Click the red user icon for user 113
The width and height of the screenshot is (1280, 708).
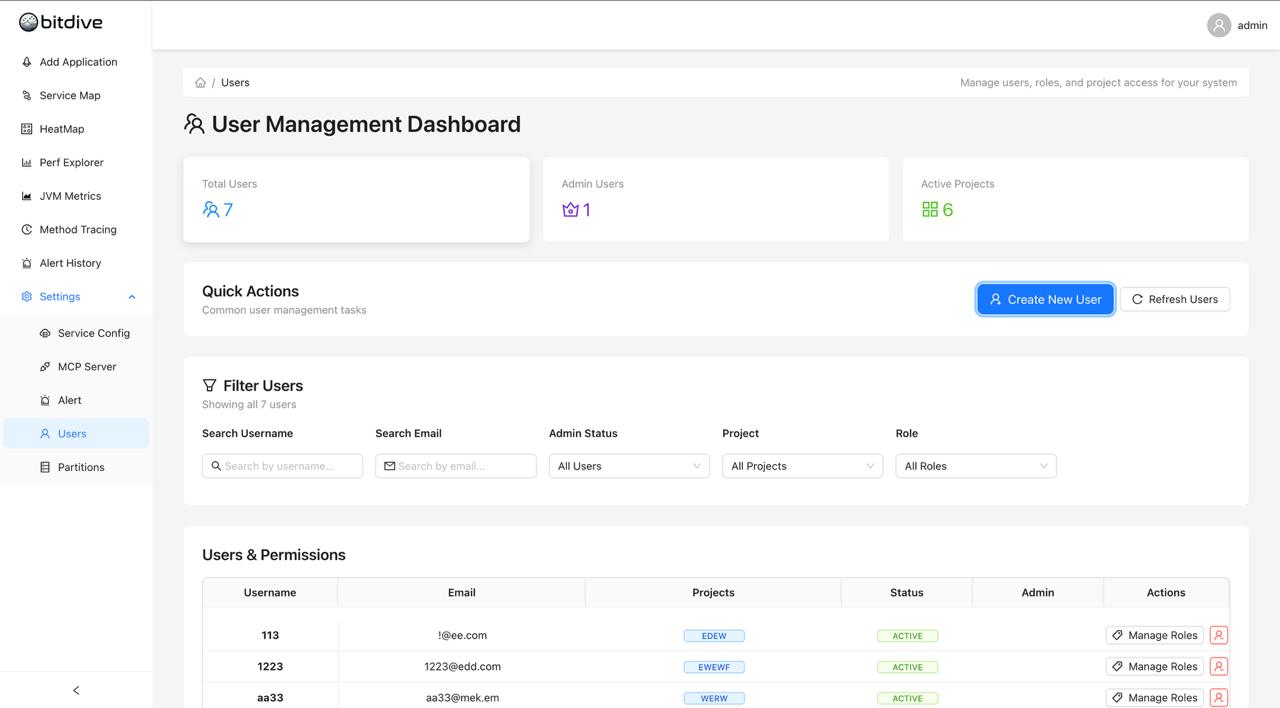pos(1218,635)
